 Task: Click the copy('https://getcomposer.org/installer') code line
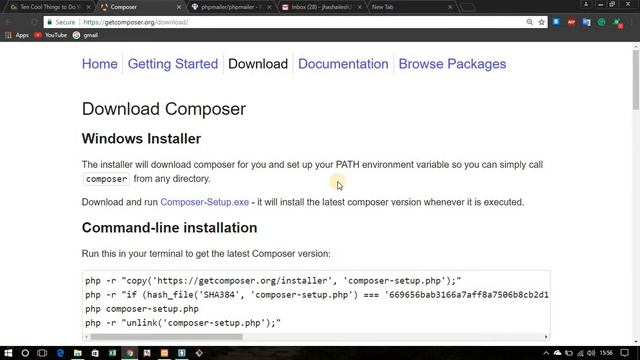tap(273, 281)
